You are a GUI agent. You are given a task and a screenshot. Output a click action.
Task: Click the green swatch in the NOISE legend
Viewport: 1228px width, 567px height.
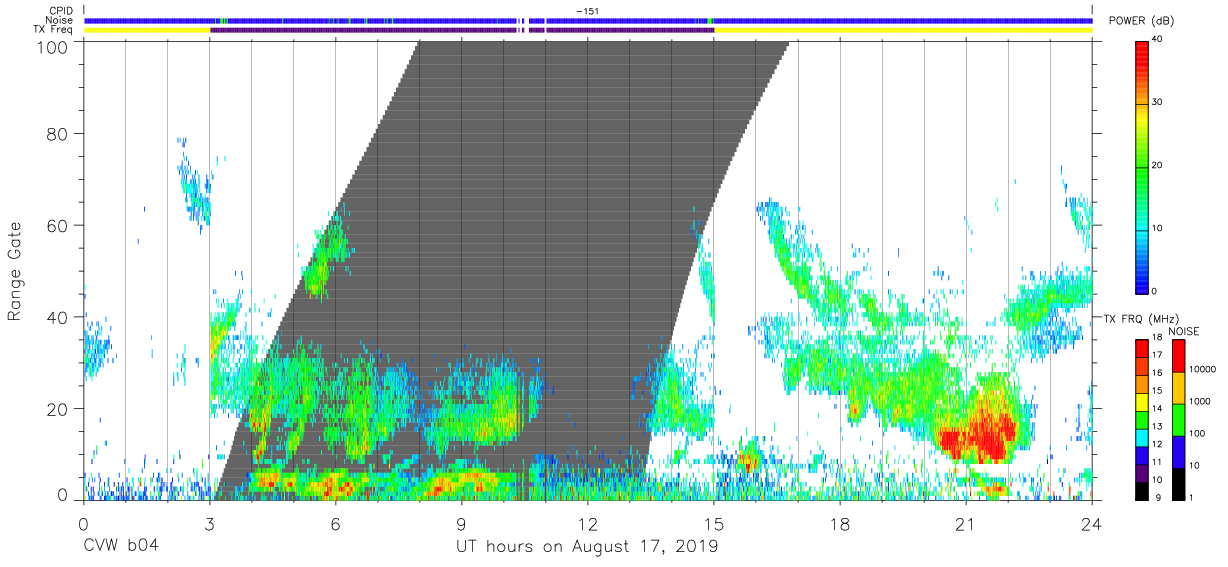tap(1178, 419)
